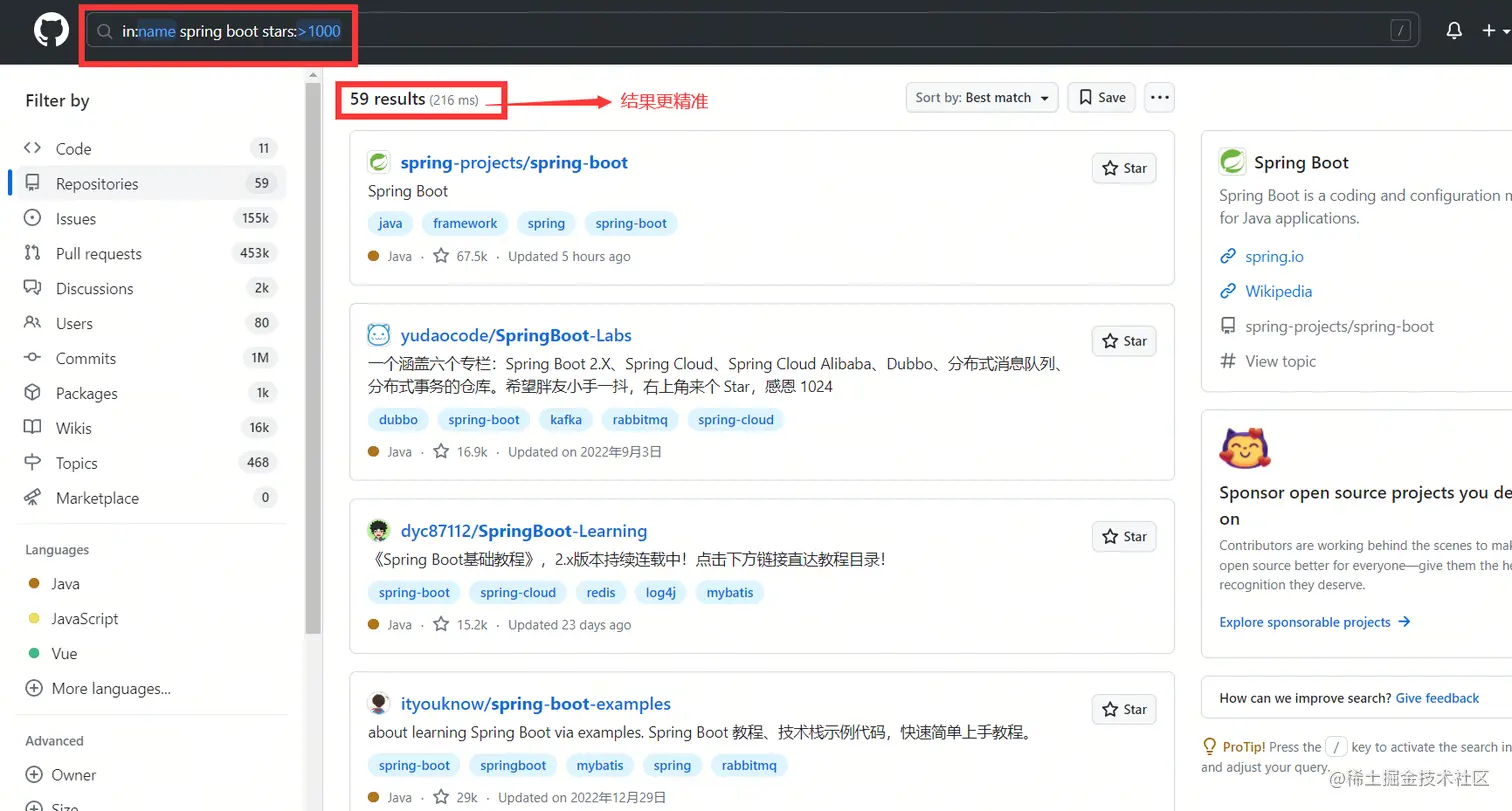This screenshot has height=811, width=1512.
Task: Open spring-projects/spring-boot repository
Action: 514,163
